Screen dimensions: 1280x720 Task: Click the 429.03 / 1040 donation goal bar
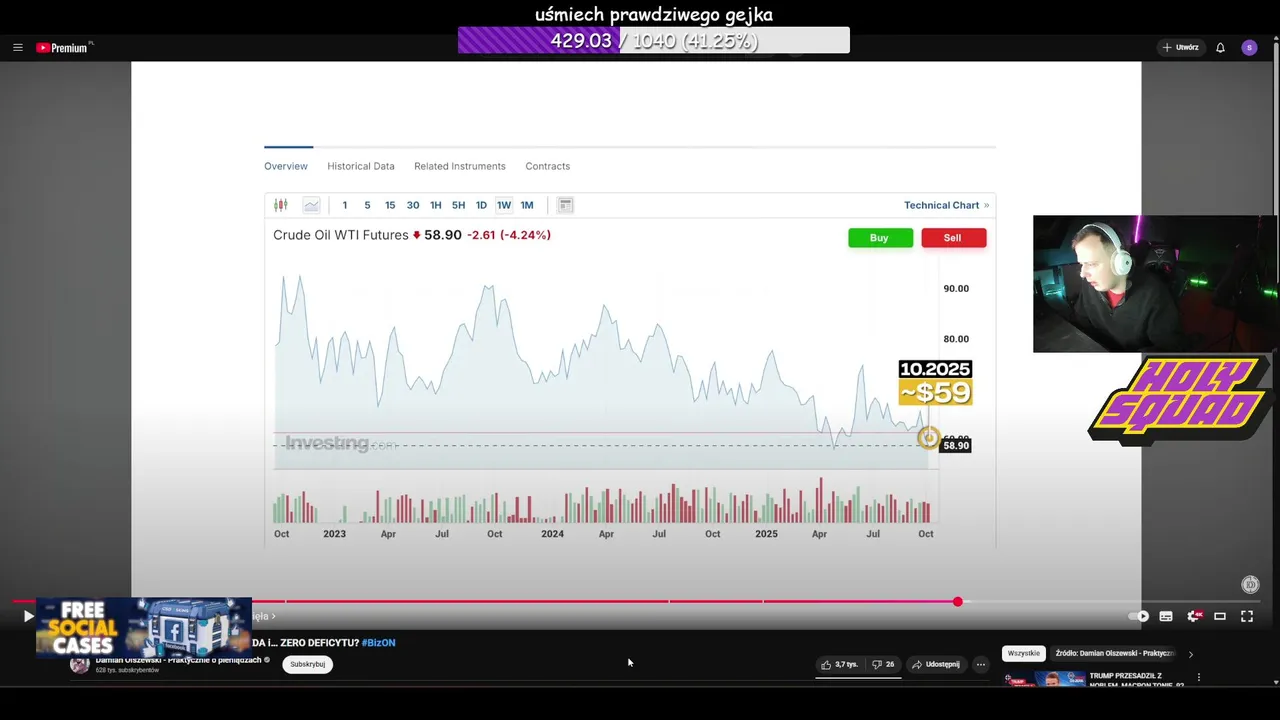(654, 40)
